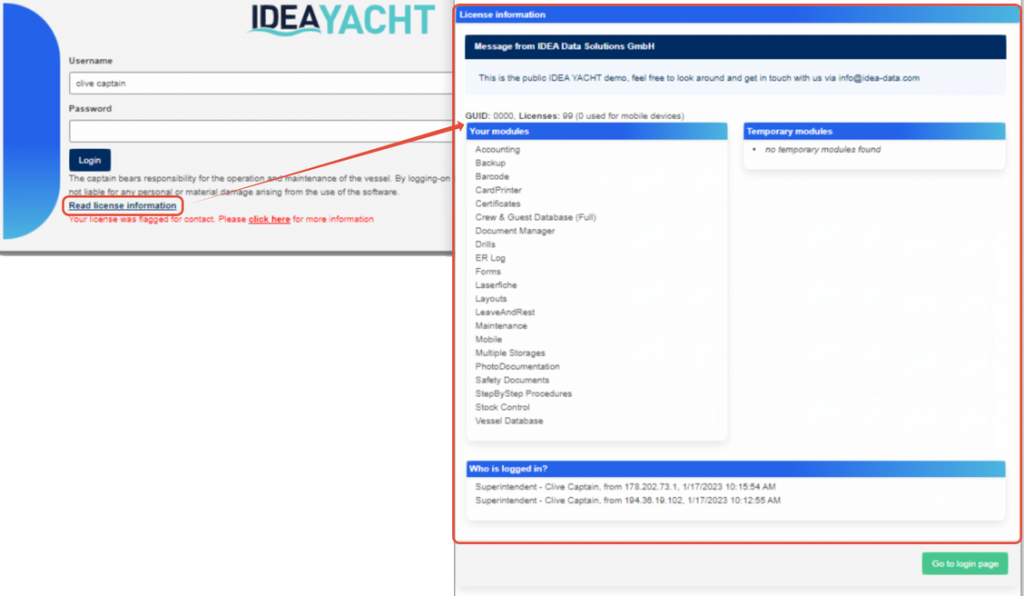Select the Forms module entry
Image resolution: width=1024 pixels, height=596 pixels.
tap(488, 272)
